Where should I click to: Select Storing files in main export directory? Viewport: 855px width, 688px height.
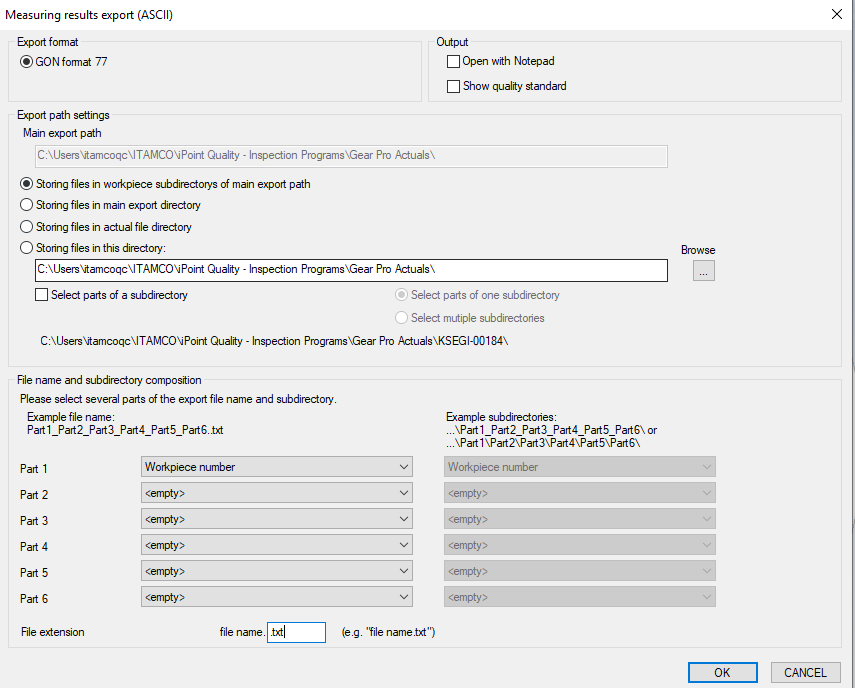pos(27,206)
